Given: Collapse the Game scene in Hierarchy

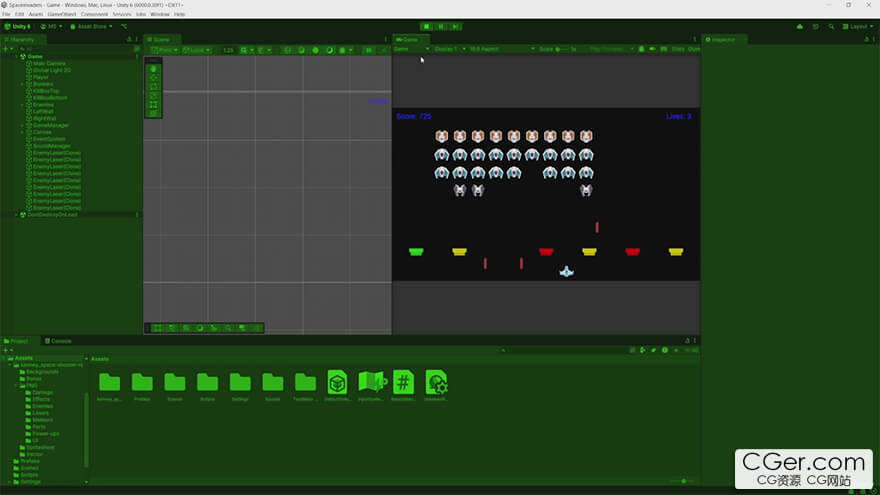Looking at the screenshot, I should [x=16, y=57].
